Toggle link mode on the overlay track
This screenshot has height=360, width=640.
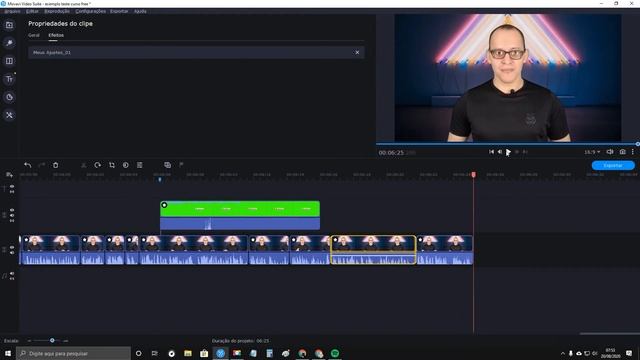12,220
